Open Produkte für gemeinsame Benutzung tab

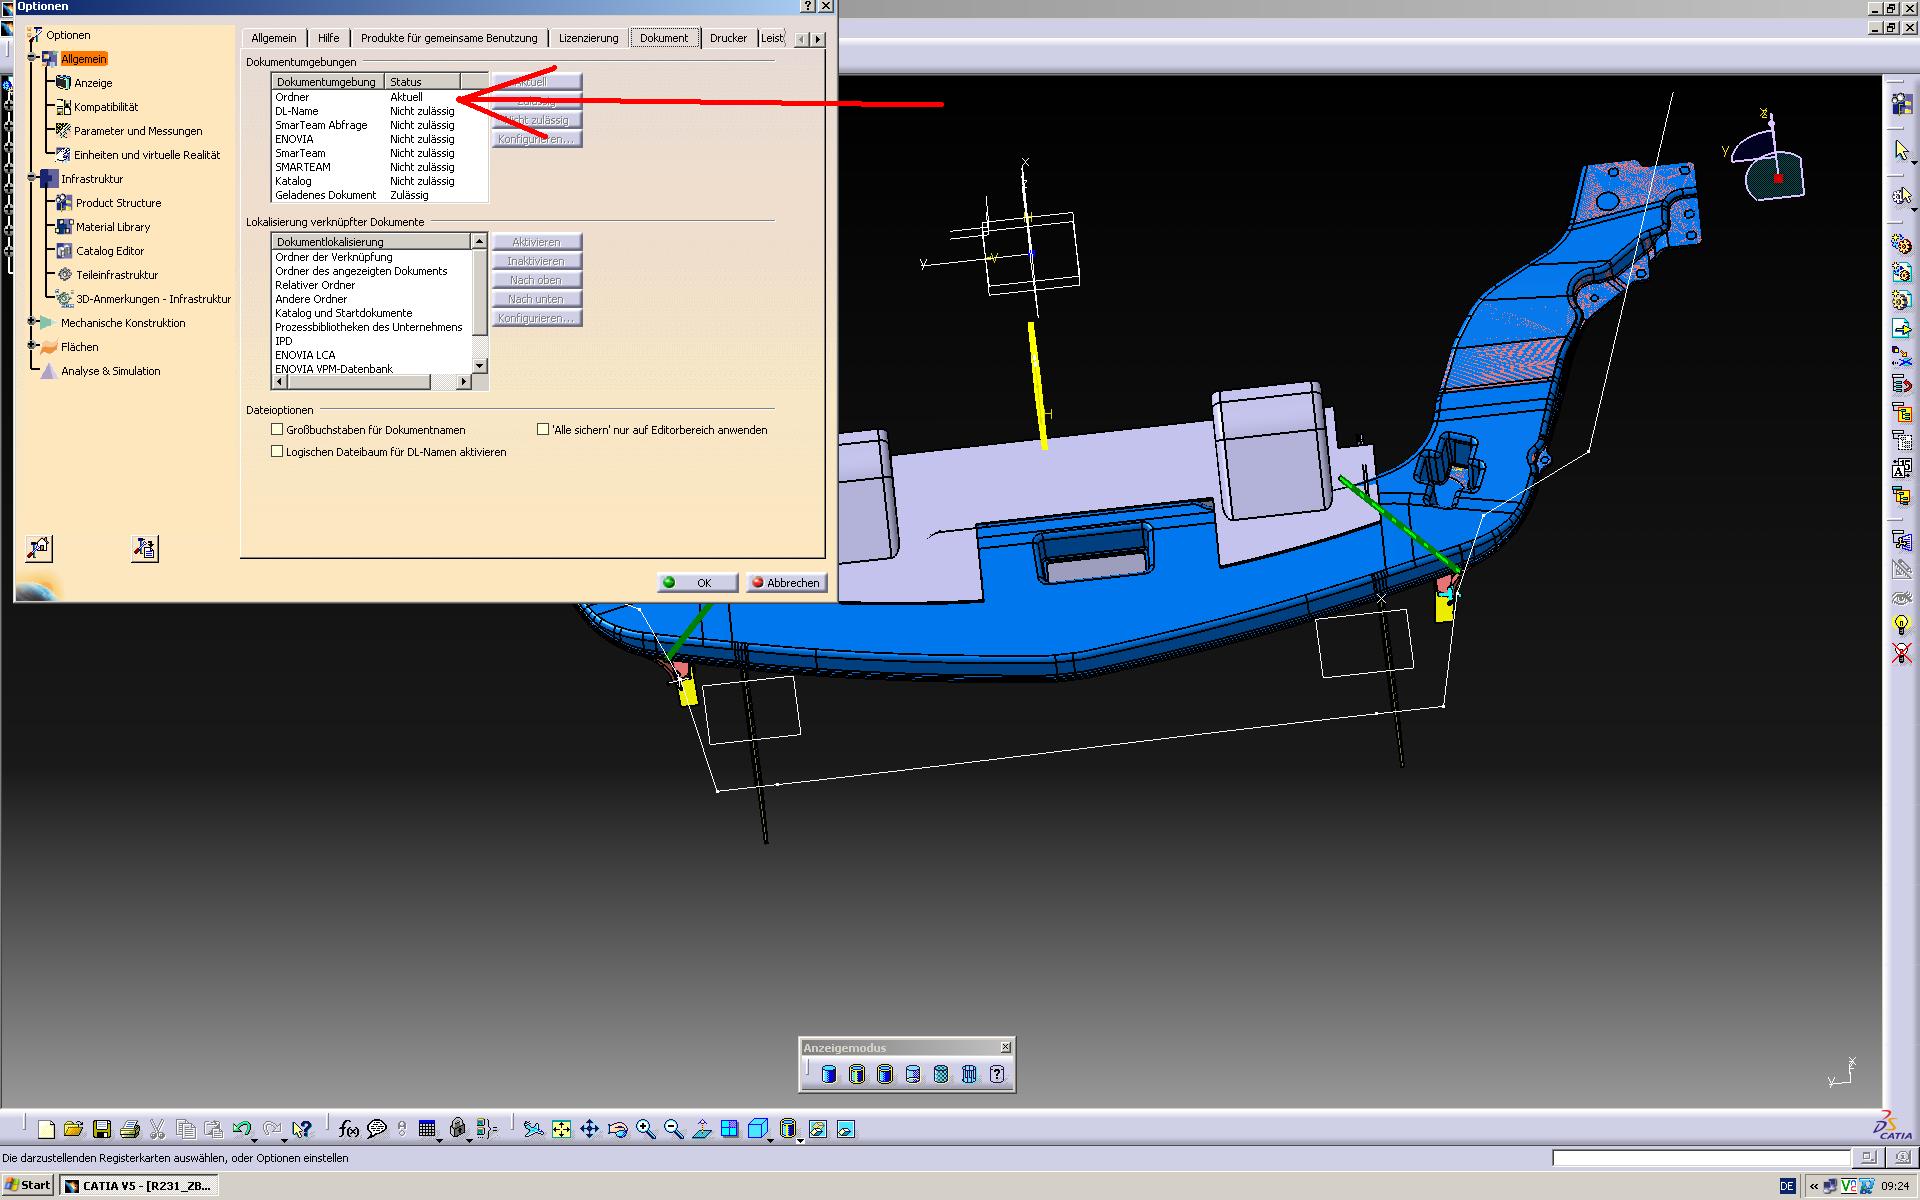pos(449,38)
